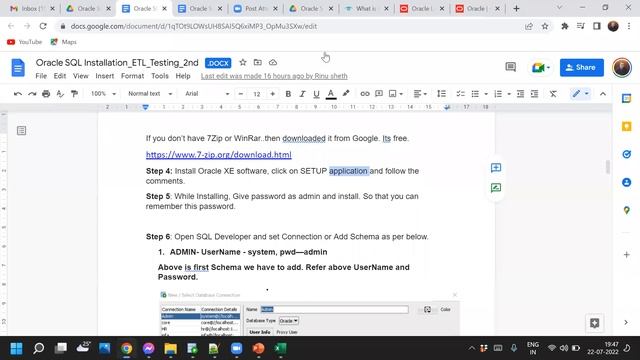Image resolution: width=640 pixels, height=360 pixels.
Task: Redo the last undone edit
Action: pos(32,94)
